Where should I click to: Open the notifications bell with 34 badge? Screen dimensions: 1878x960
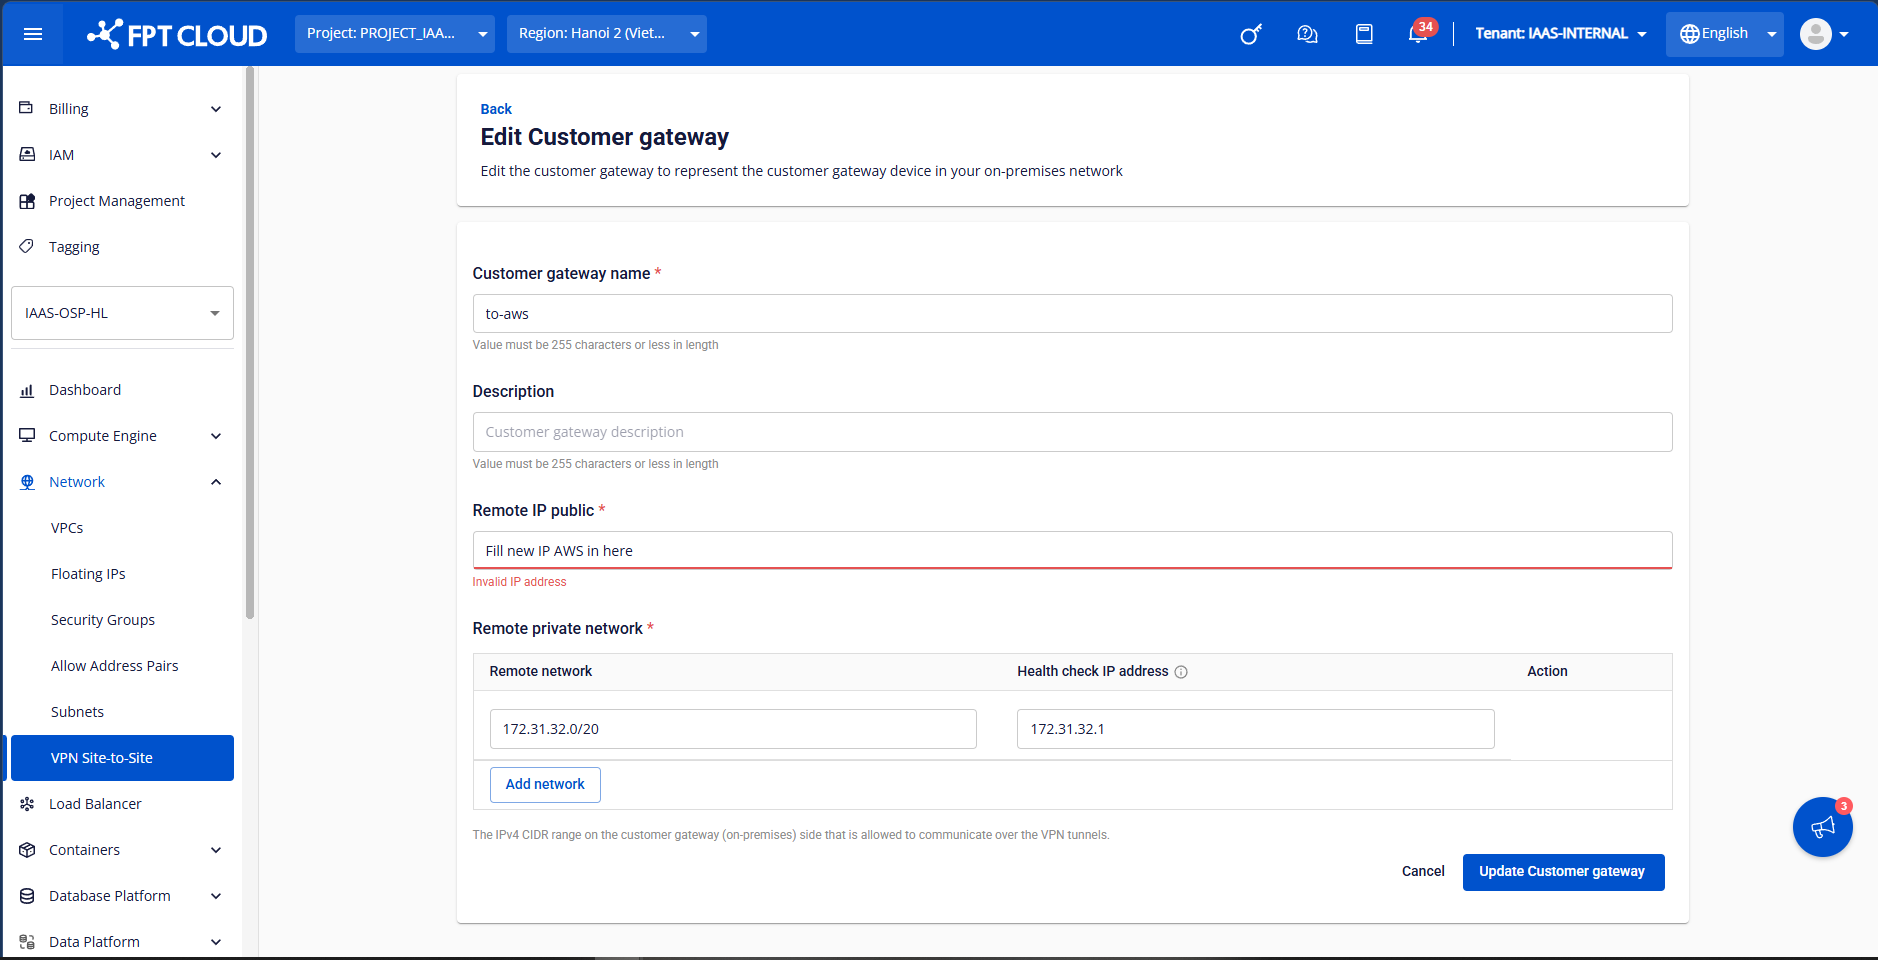[x=1418, y=35]
